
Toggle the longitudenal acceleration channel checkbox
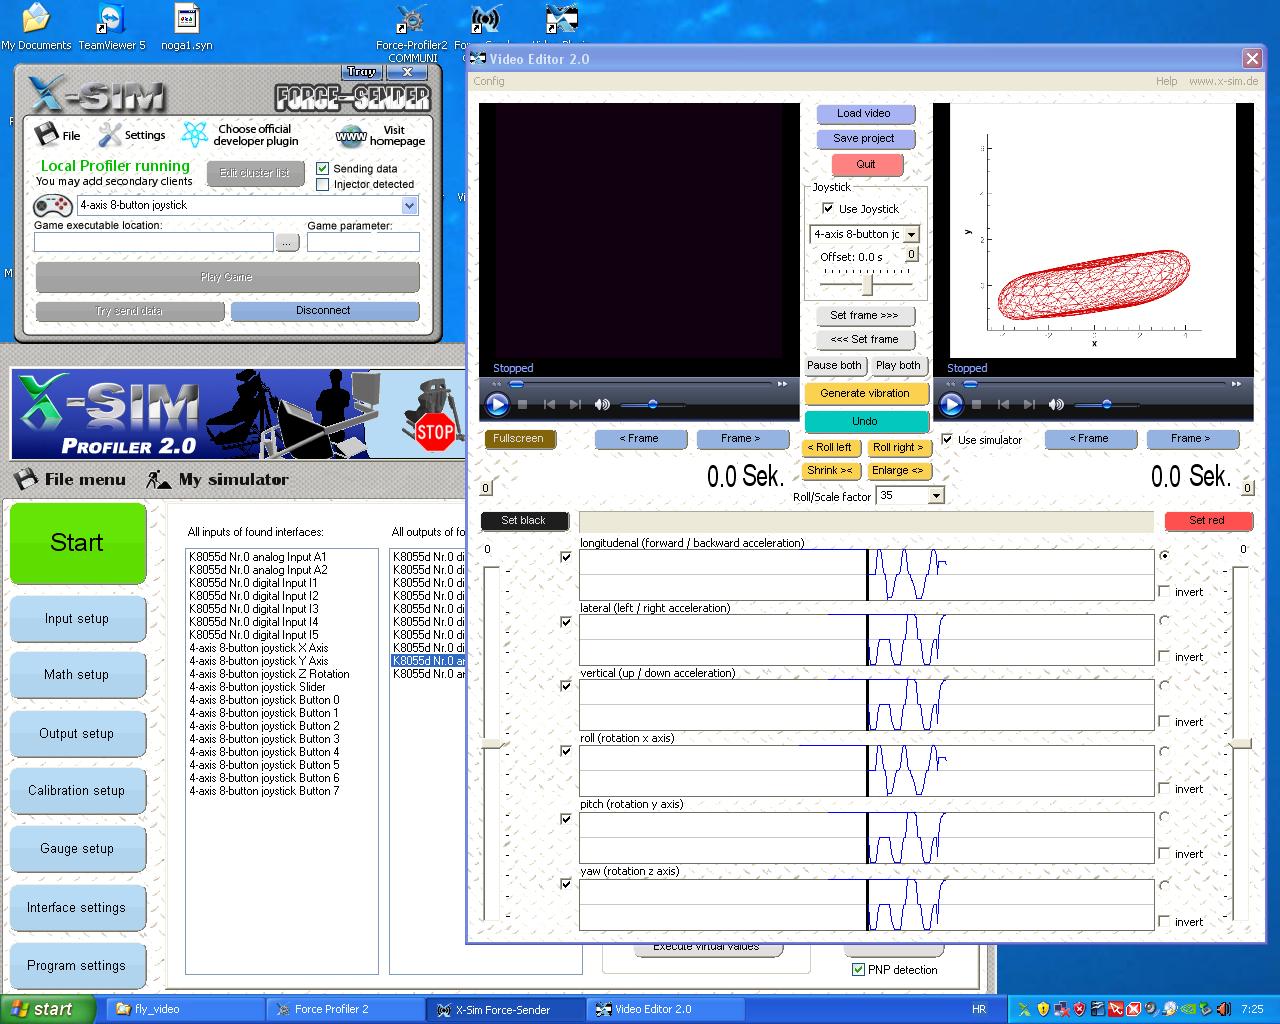click(x=566, y=557)
